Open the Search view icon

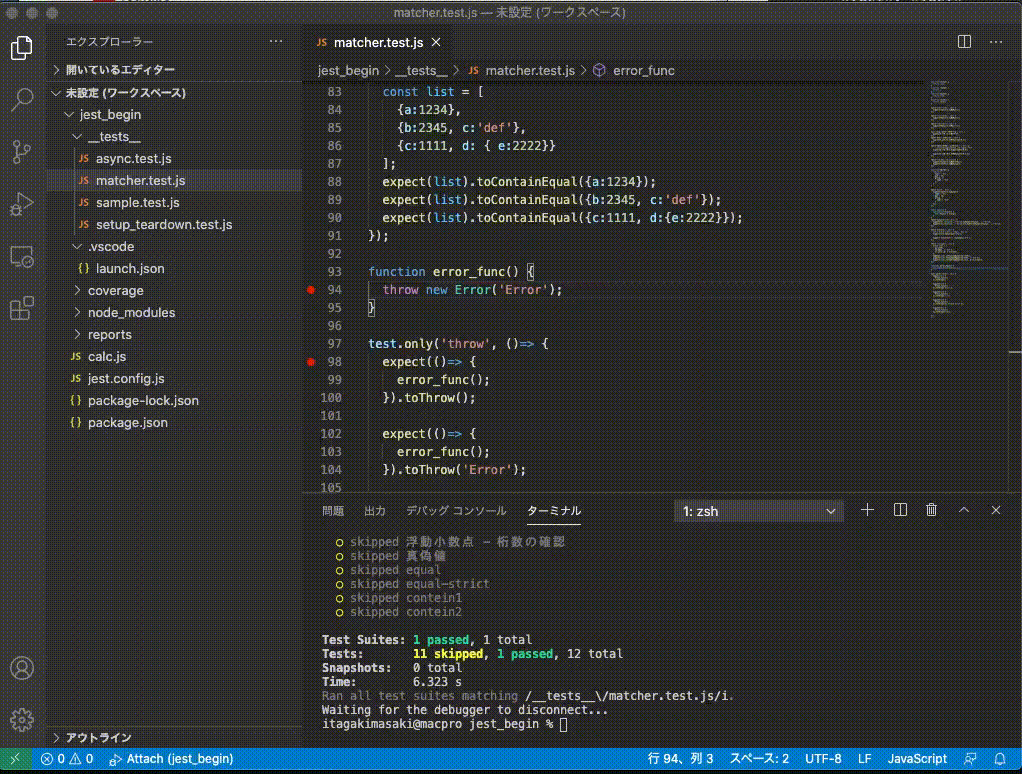22,100
